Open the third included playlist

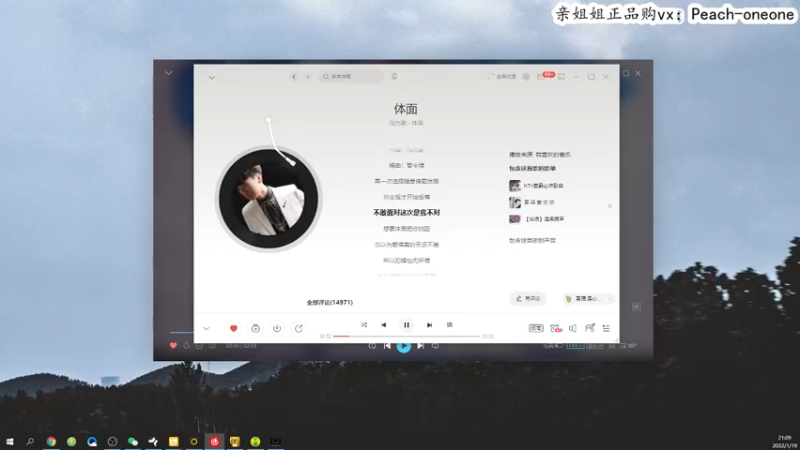pos(537,219)
